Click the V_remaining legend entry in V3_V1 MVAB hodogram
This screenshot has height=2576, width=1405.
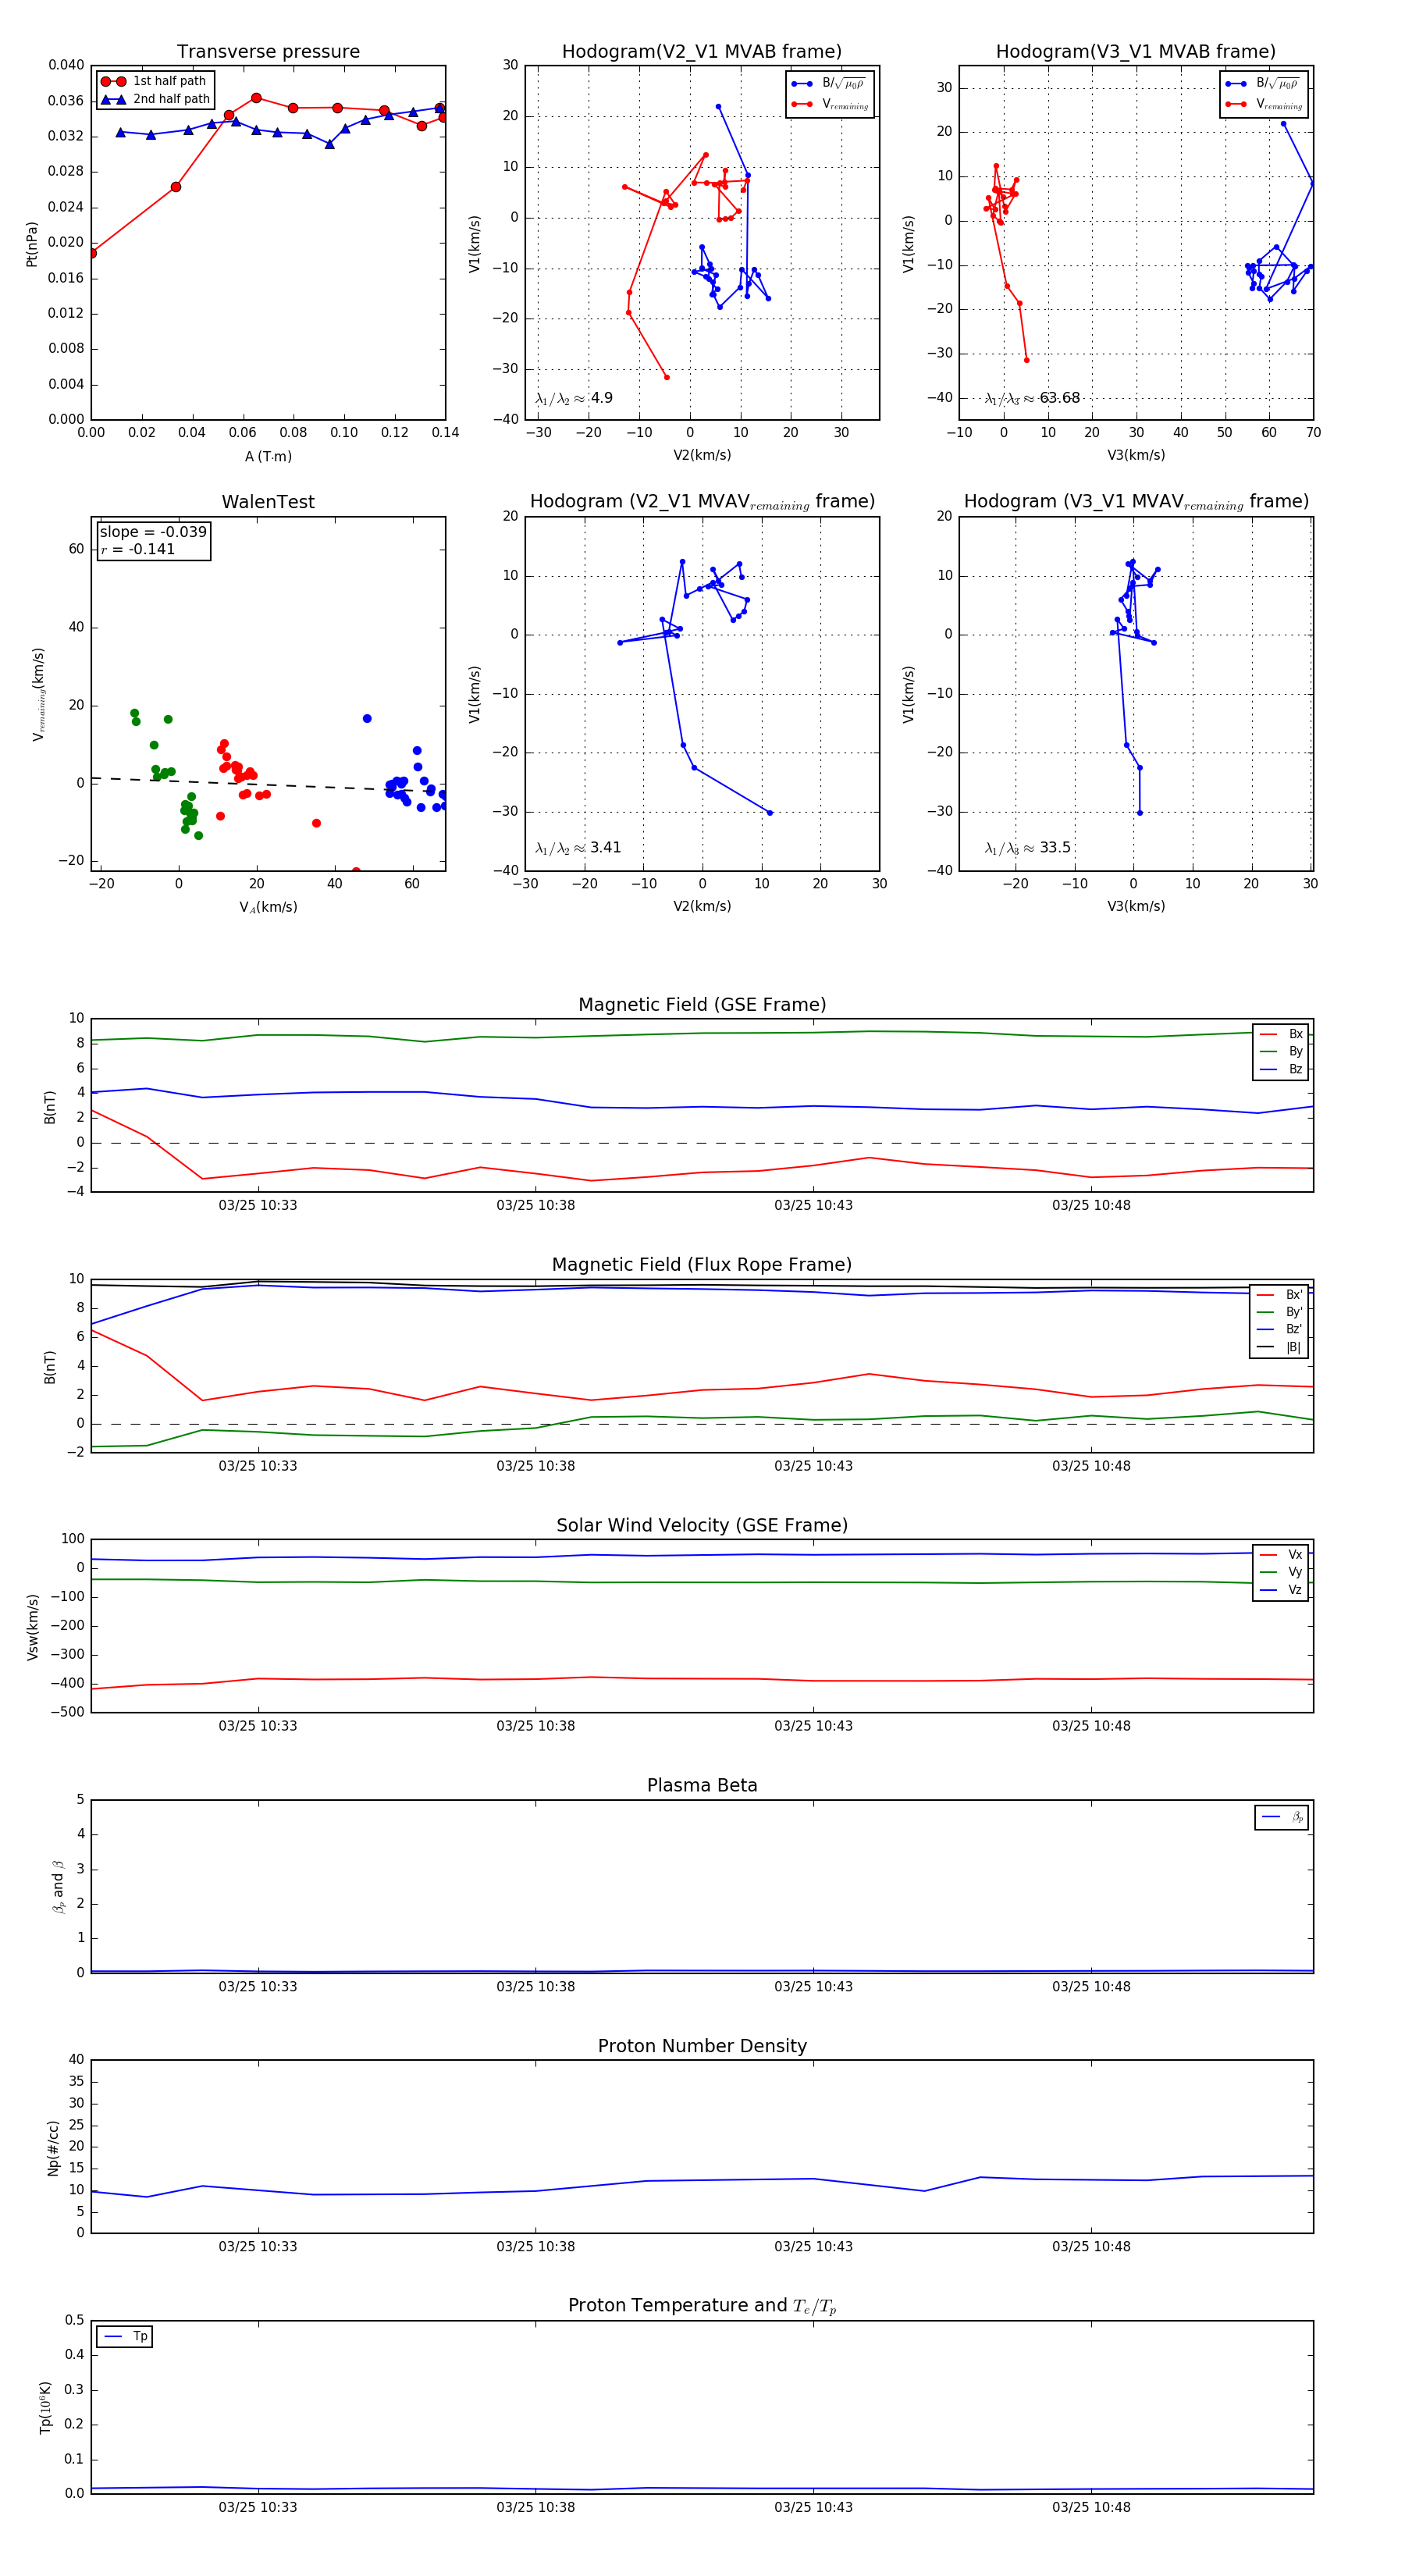tap(1264, 104)
